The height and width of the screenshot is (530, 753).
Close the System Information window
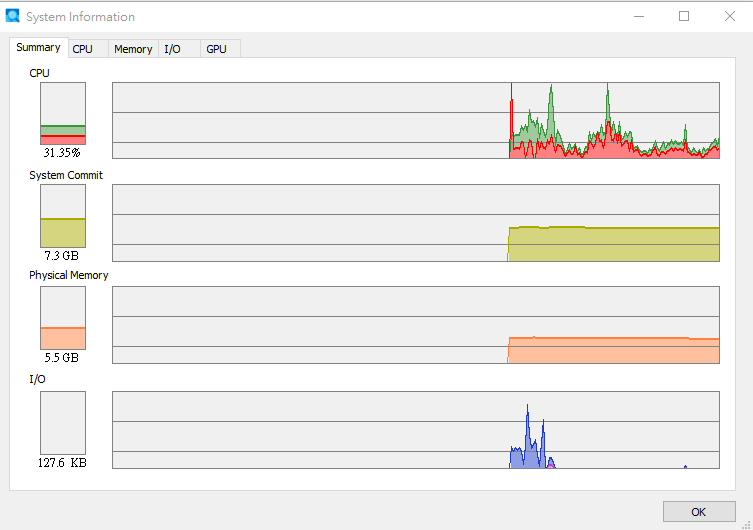click(729, 16)
